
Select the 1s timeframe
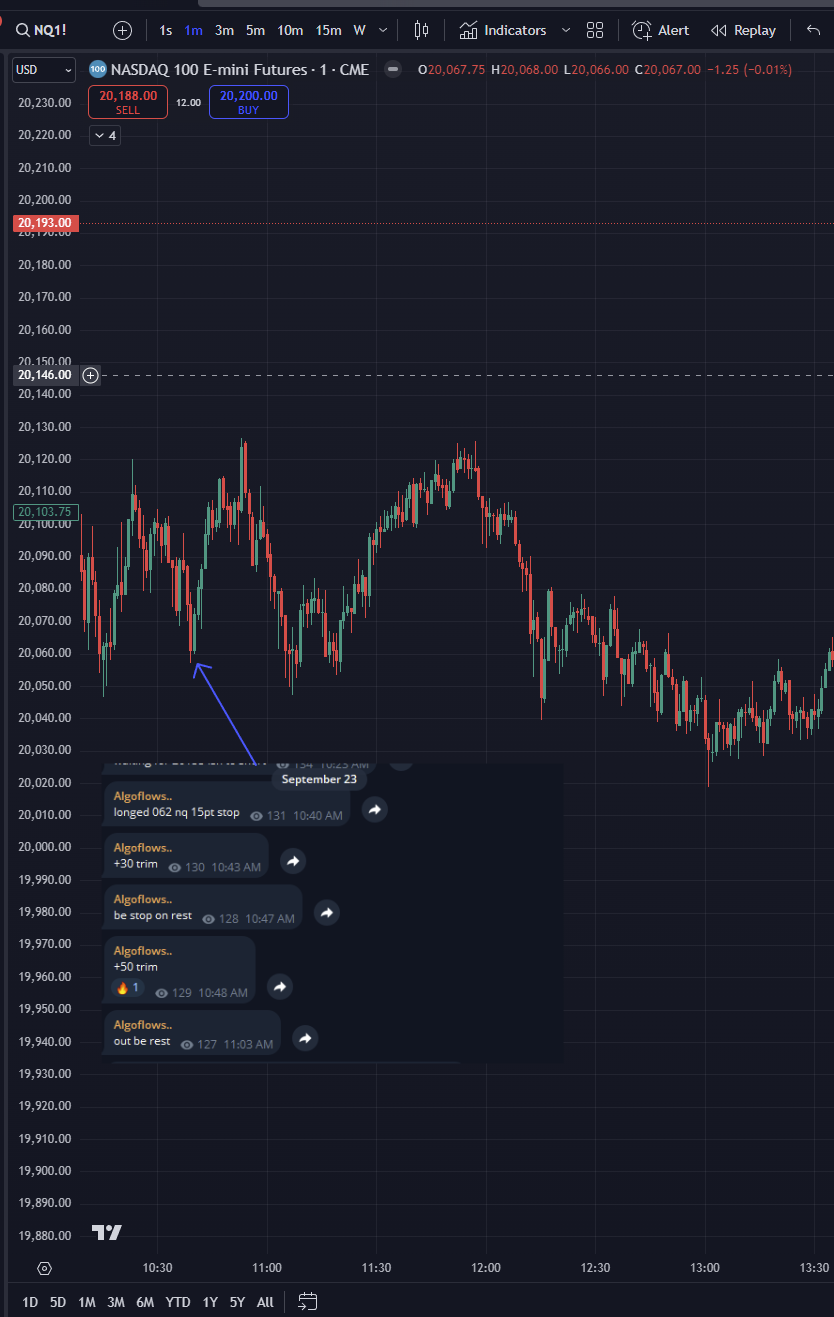[x=165, y=30]
